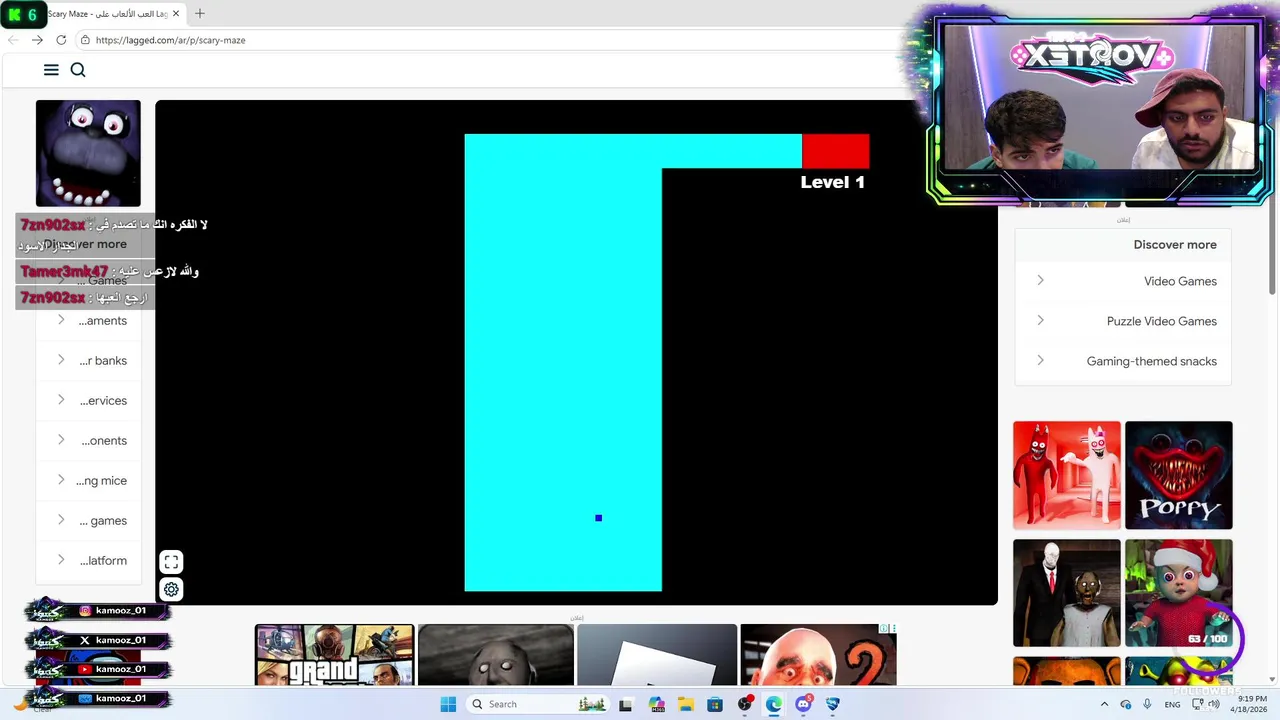This screenshot has width=1280, height=720.
Task: Expand the Puzzle Video Games chevron
Action: pos(1040,320)
